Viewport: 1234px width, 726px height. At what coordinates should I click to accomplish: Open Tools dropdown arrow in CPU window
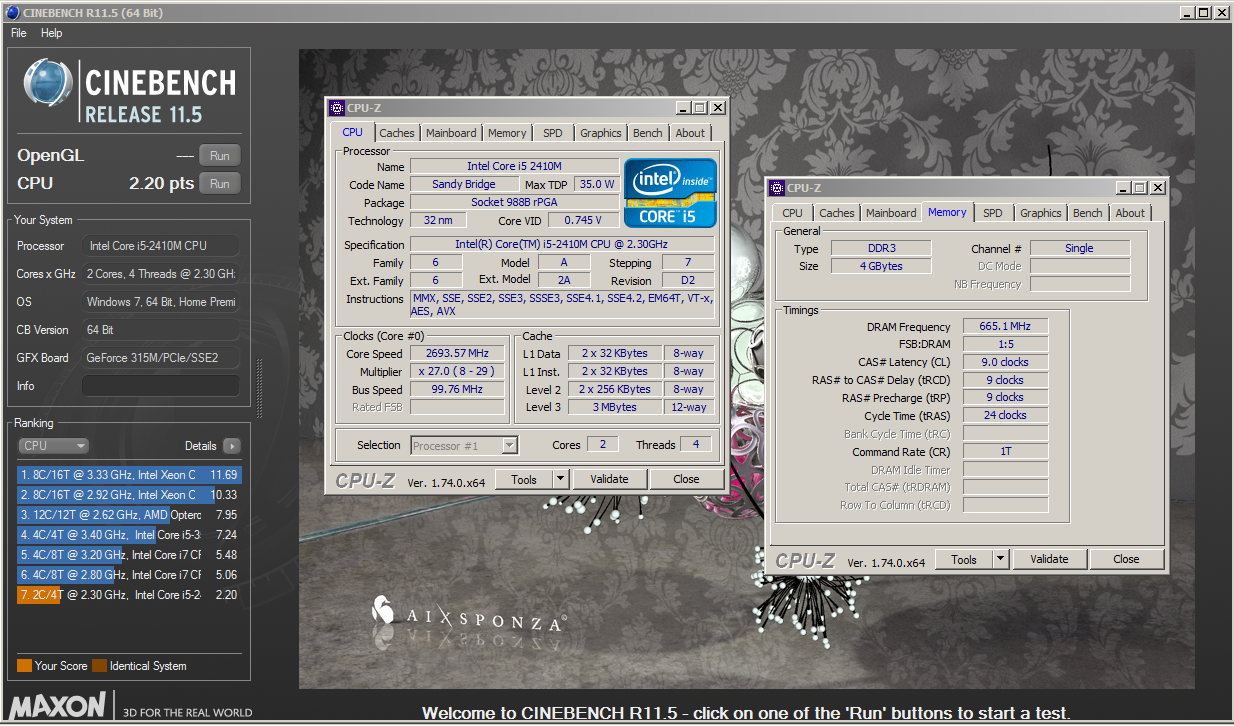[561, 479]
